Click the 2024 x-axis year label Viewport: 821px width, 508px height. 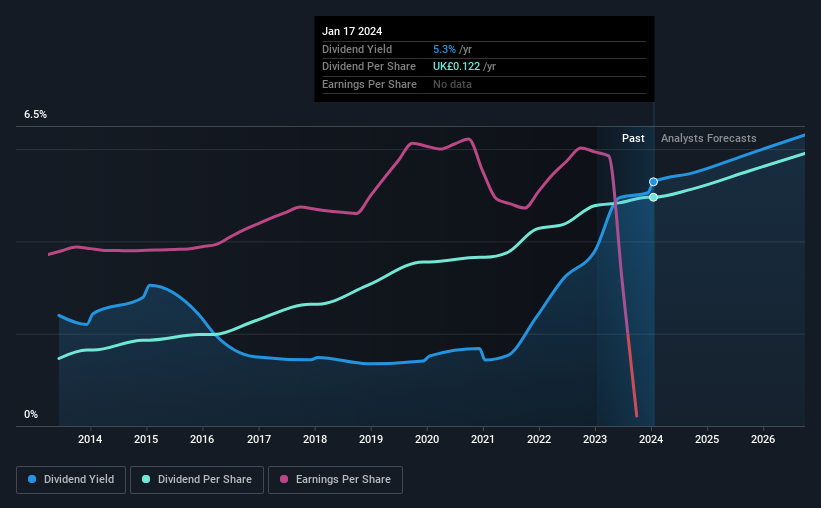651,439
